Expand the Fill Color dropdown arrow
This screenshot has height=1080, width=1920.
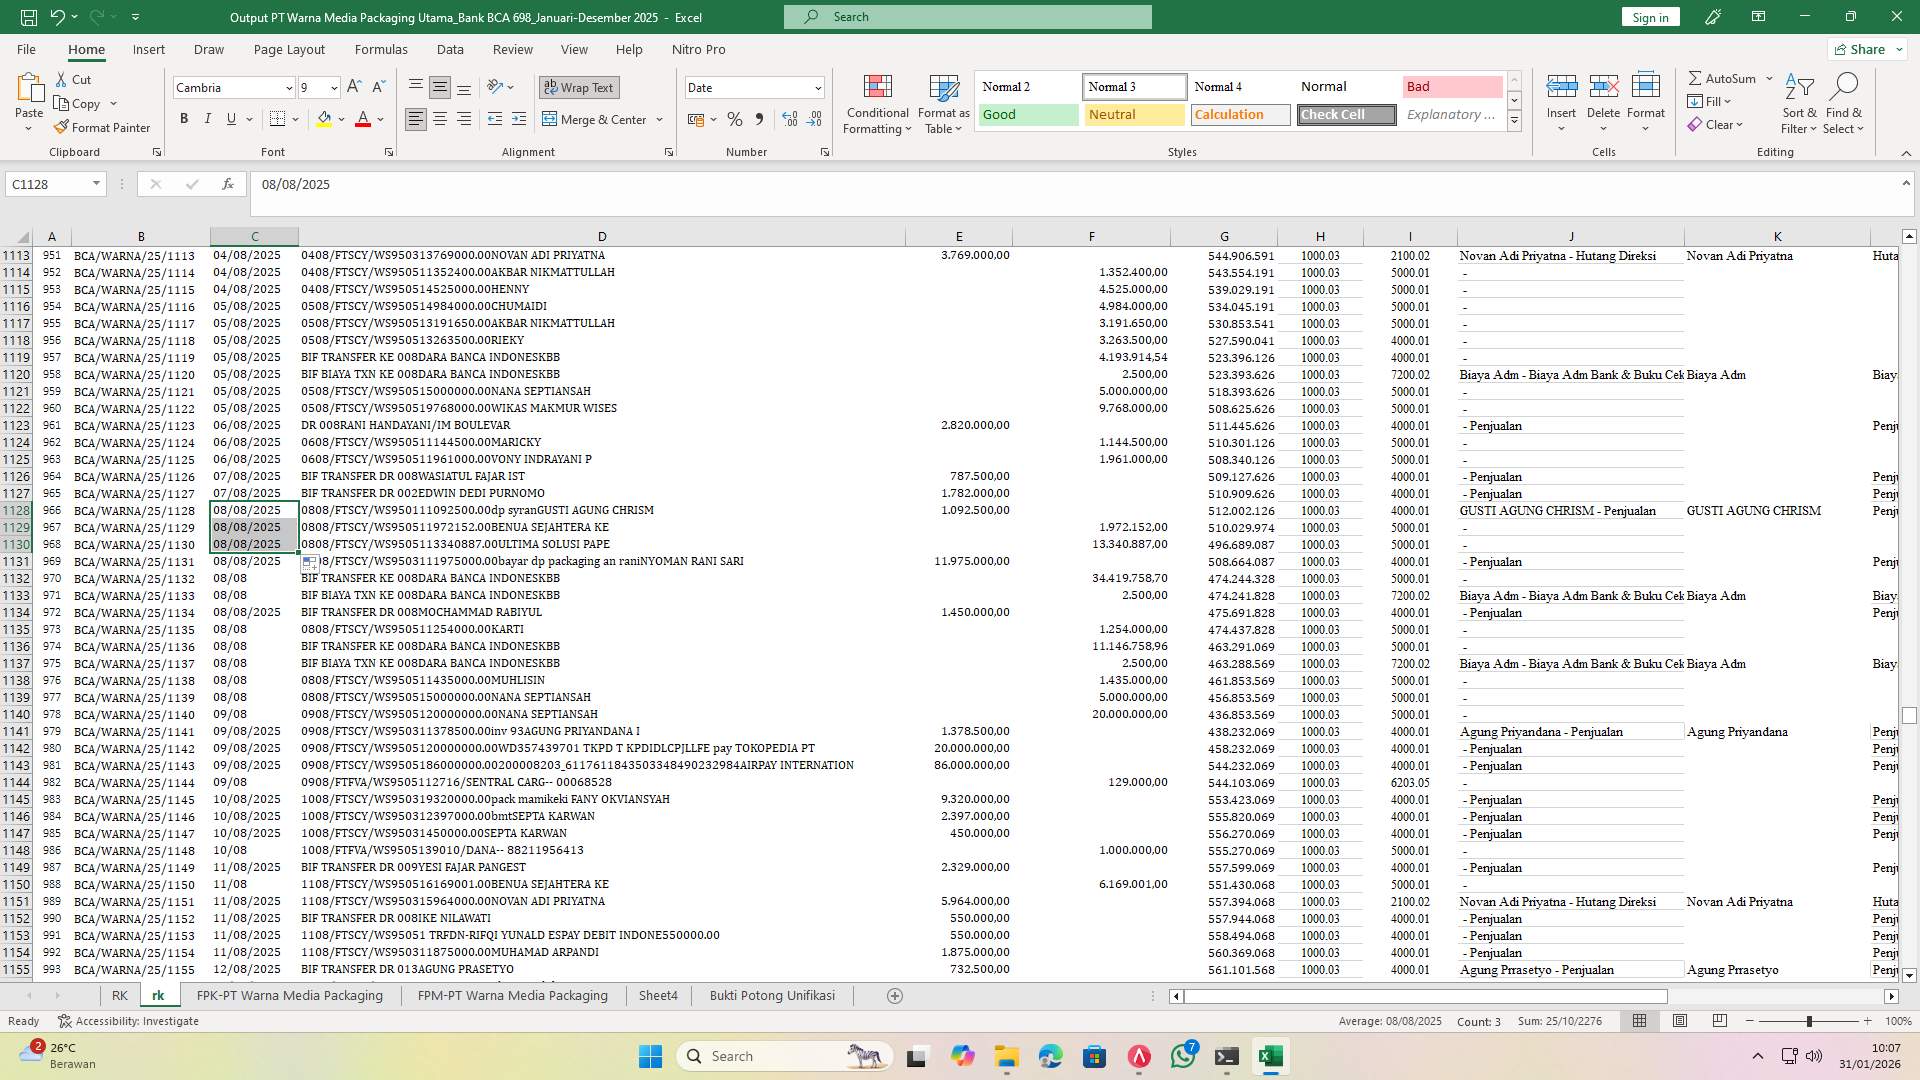339,119
